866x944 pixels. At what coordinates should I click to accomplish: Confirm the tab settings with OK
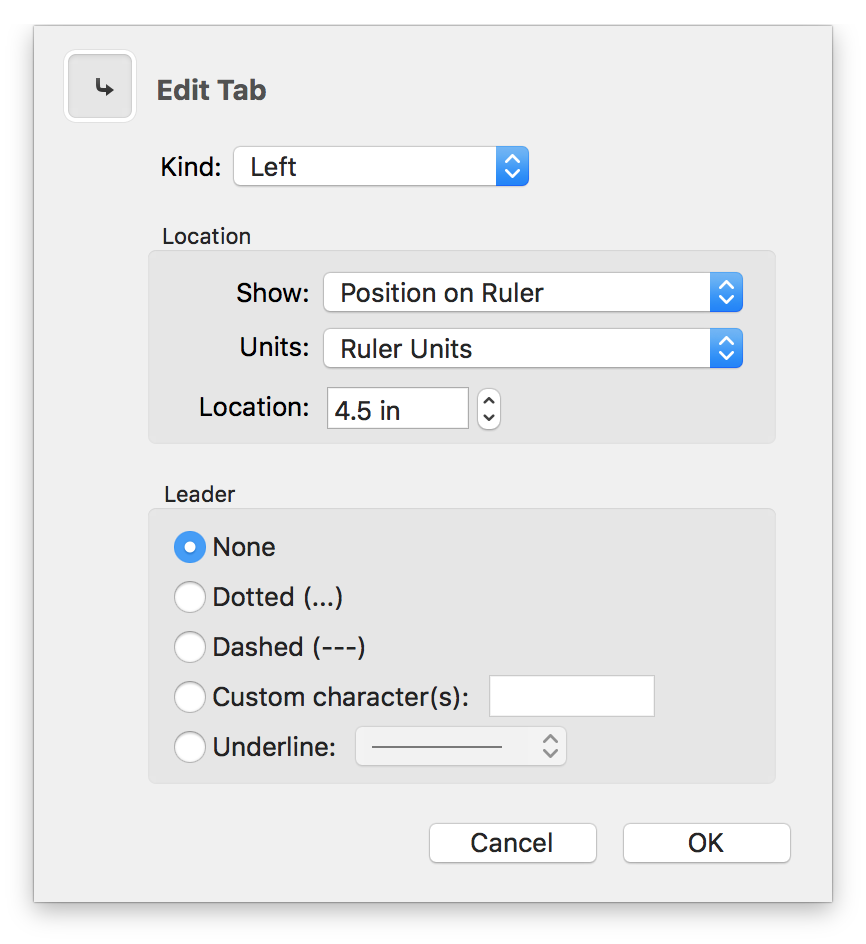coord(706,843)
